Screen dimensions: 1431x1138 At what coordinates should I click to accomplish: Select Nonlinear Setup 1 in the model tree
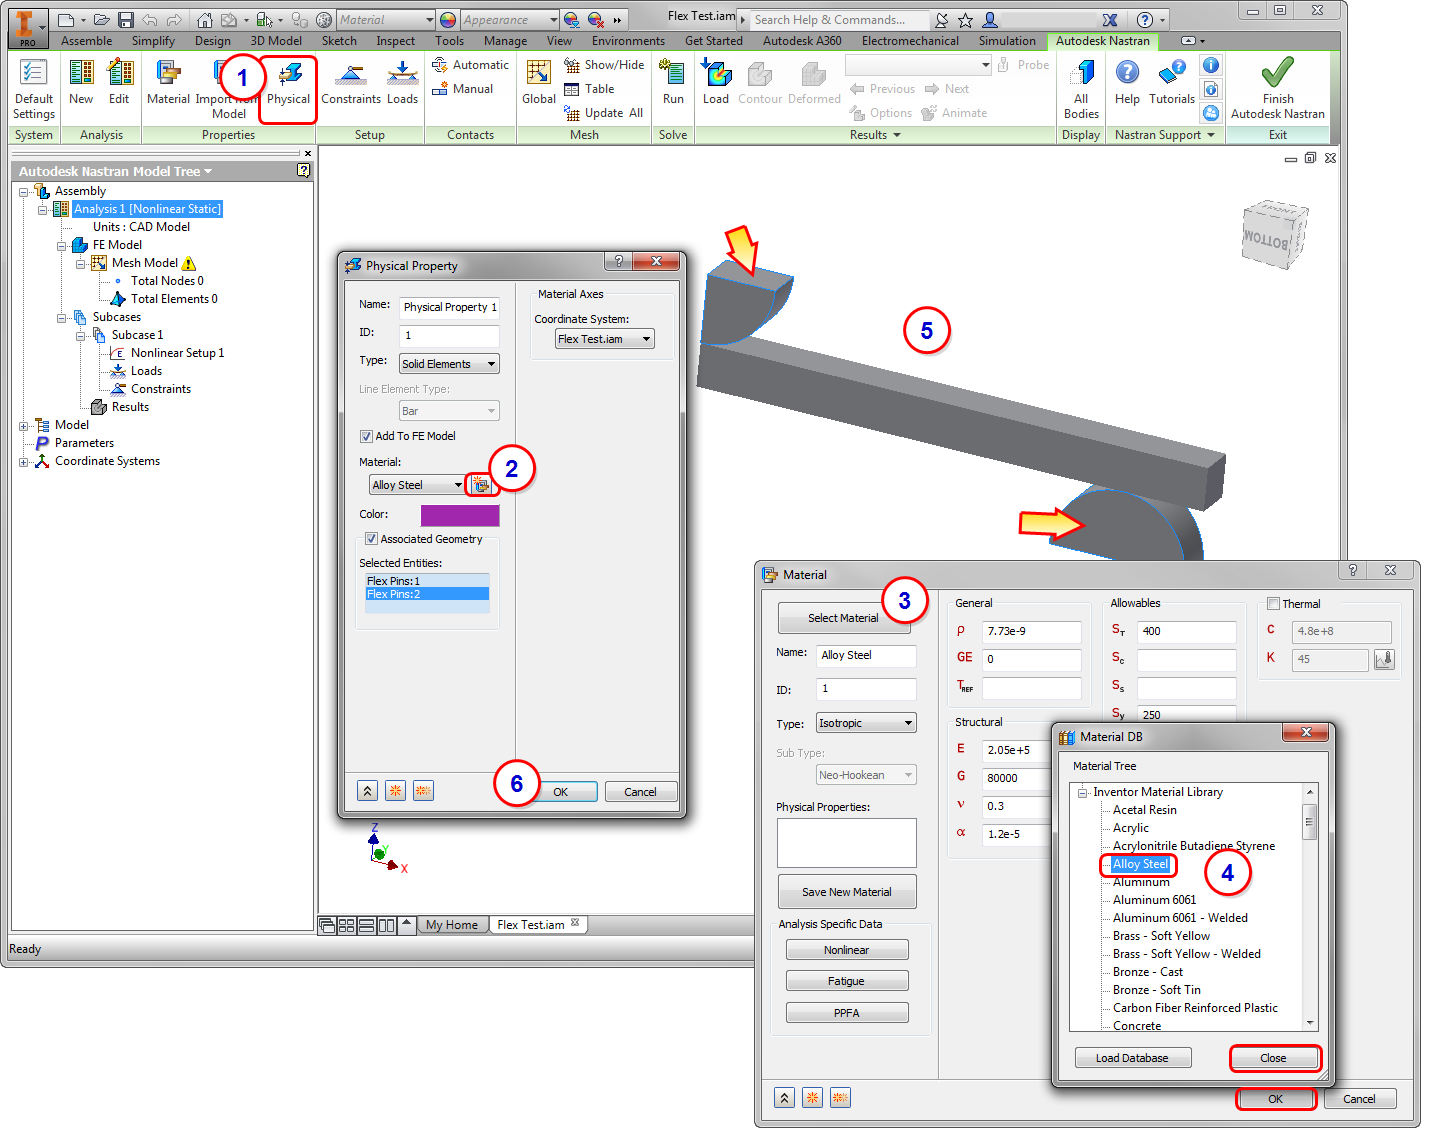click(x=177, y=353)
